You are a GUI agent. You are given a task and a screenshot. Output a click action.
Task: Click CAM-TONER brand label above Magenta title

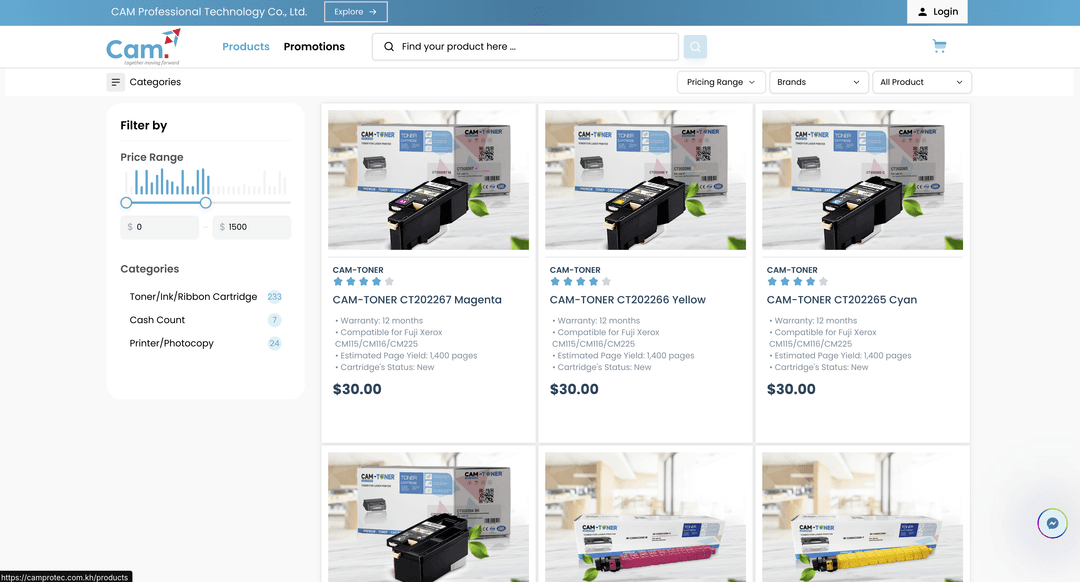(358, 270)
